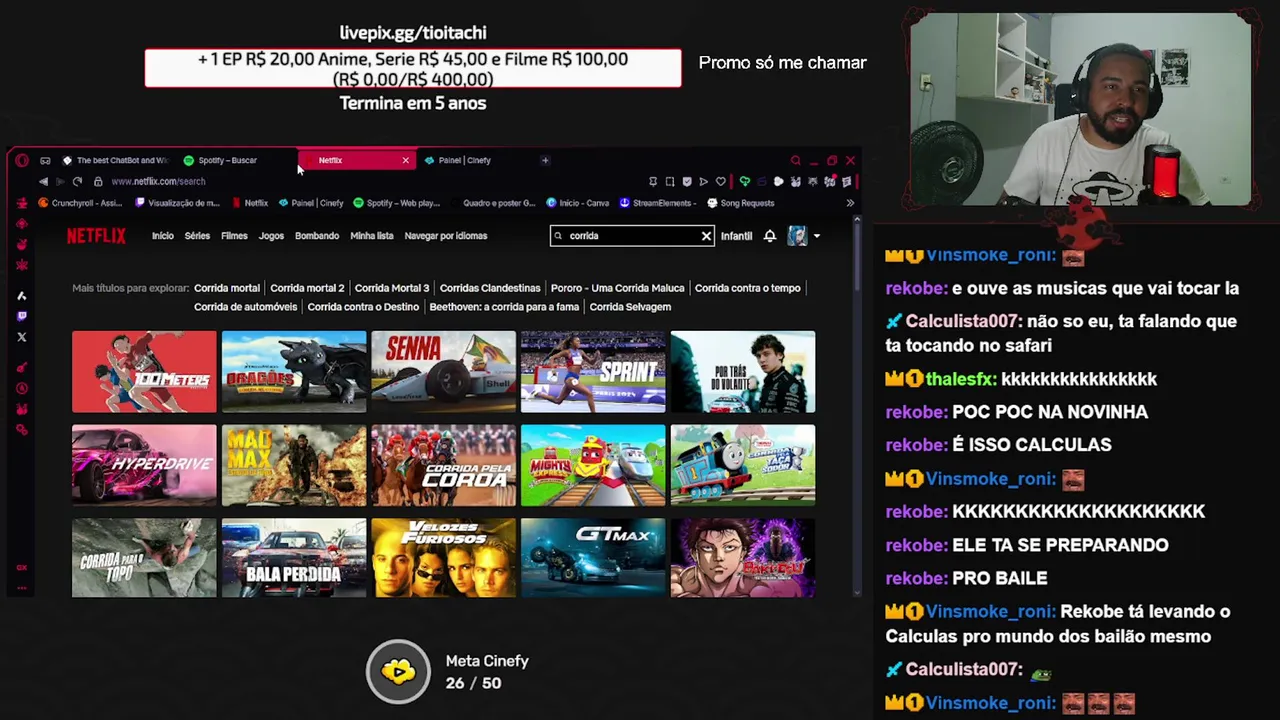Select the Corrida mortal suggestion

click(x=227, y=288)
